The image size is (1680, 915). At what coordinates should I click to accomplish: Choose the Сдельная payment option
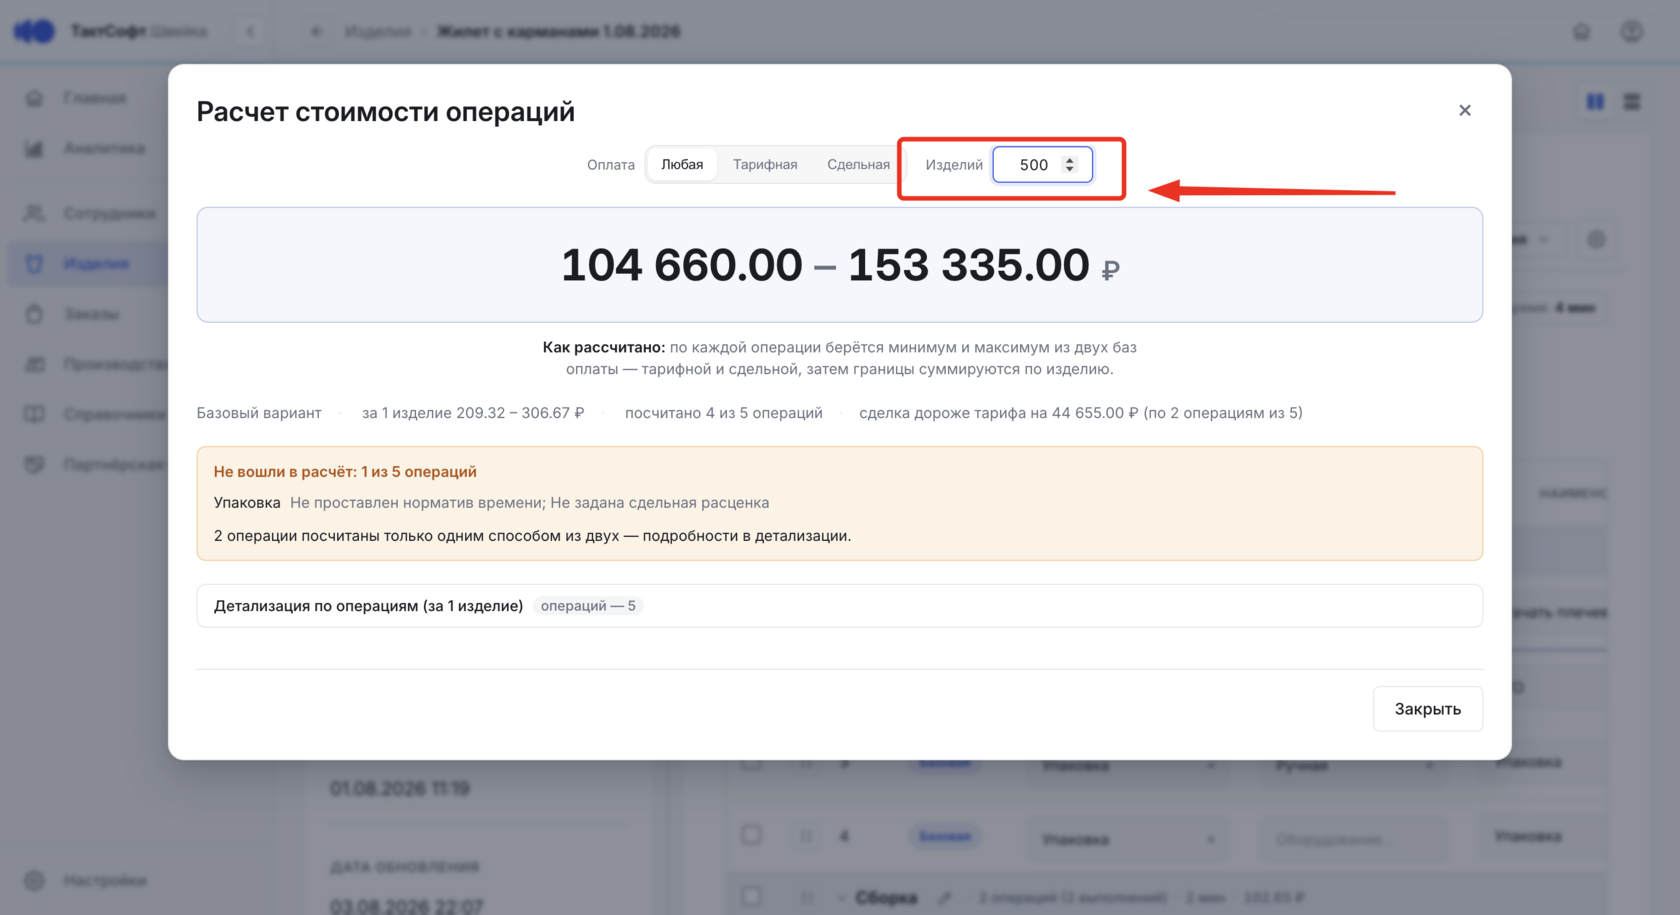coord(858,164)
